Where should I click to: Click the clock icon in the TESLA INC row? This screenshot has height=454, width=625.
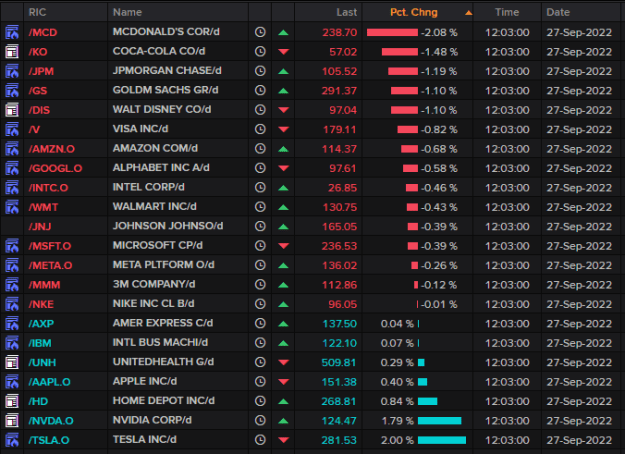(x=260, y=440)
